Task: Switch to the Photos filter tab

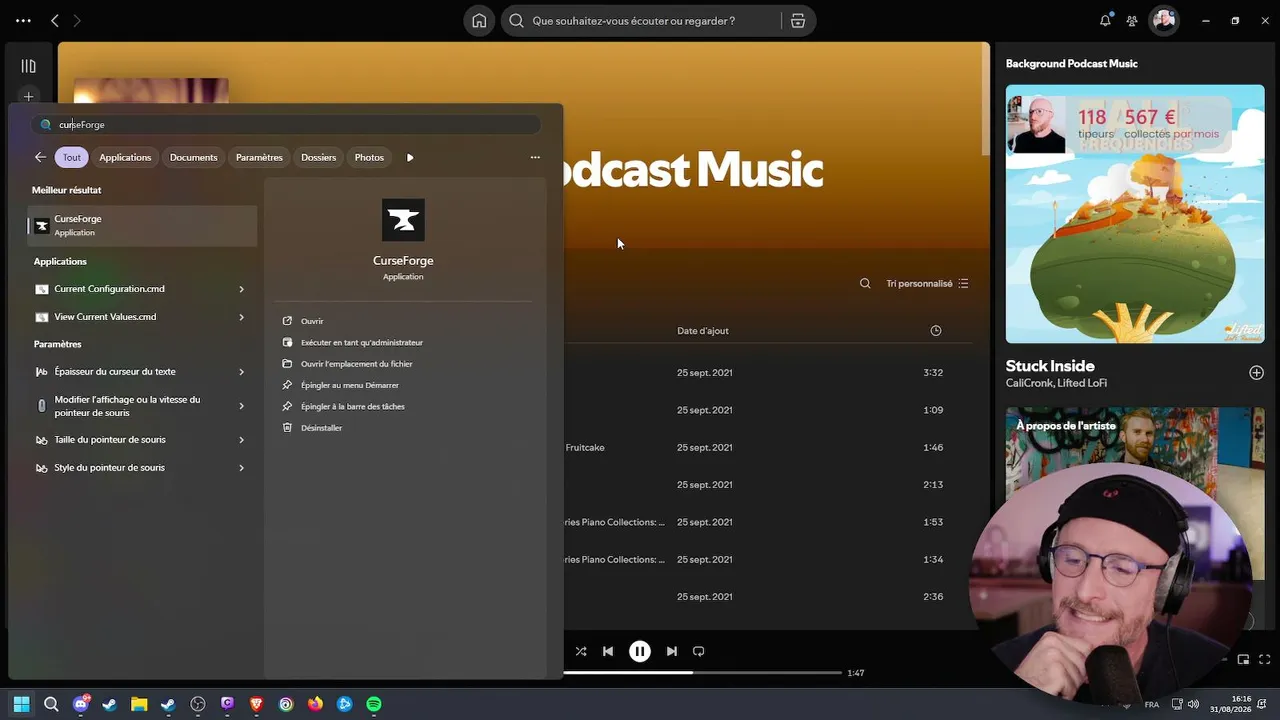Action: [x=369, y=157]
